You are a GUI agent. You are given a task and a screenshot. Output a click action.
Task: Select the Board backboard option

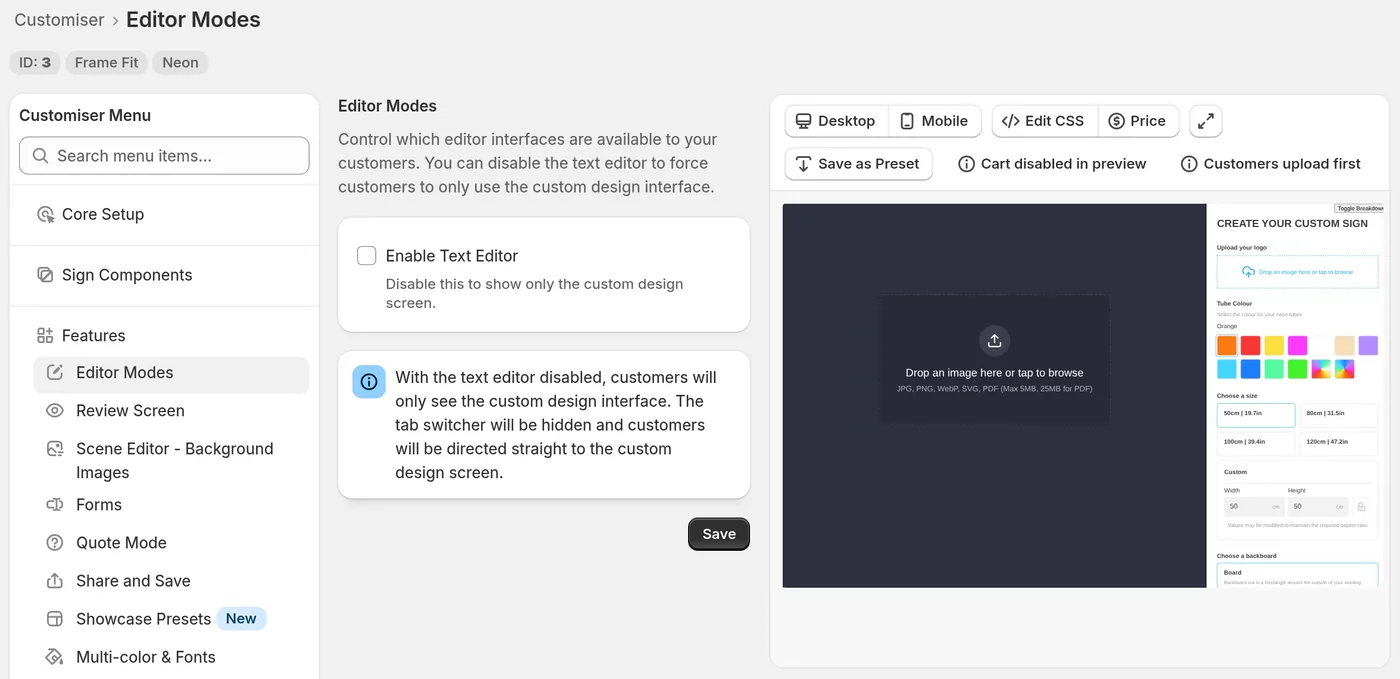pyautogui.click(x=1297, y=576)
